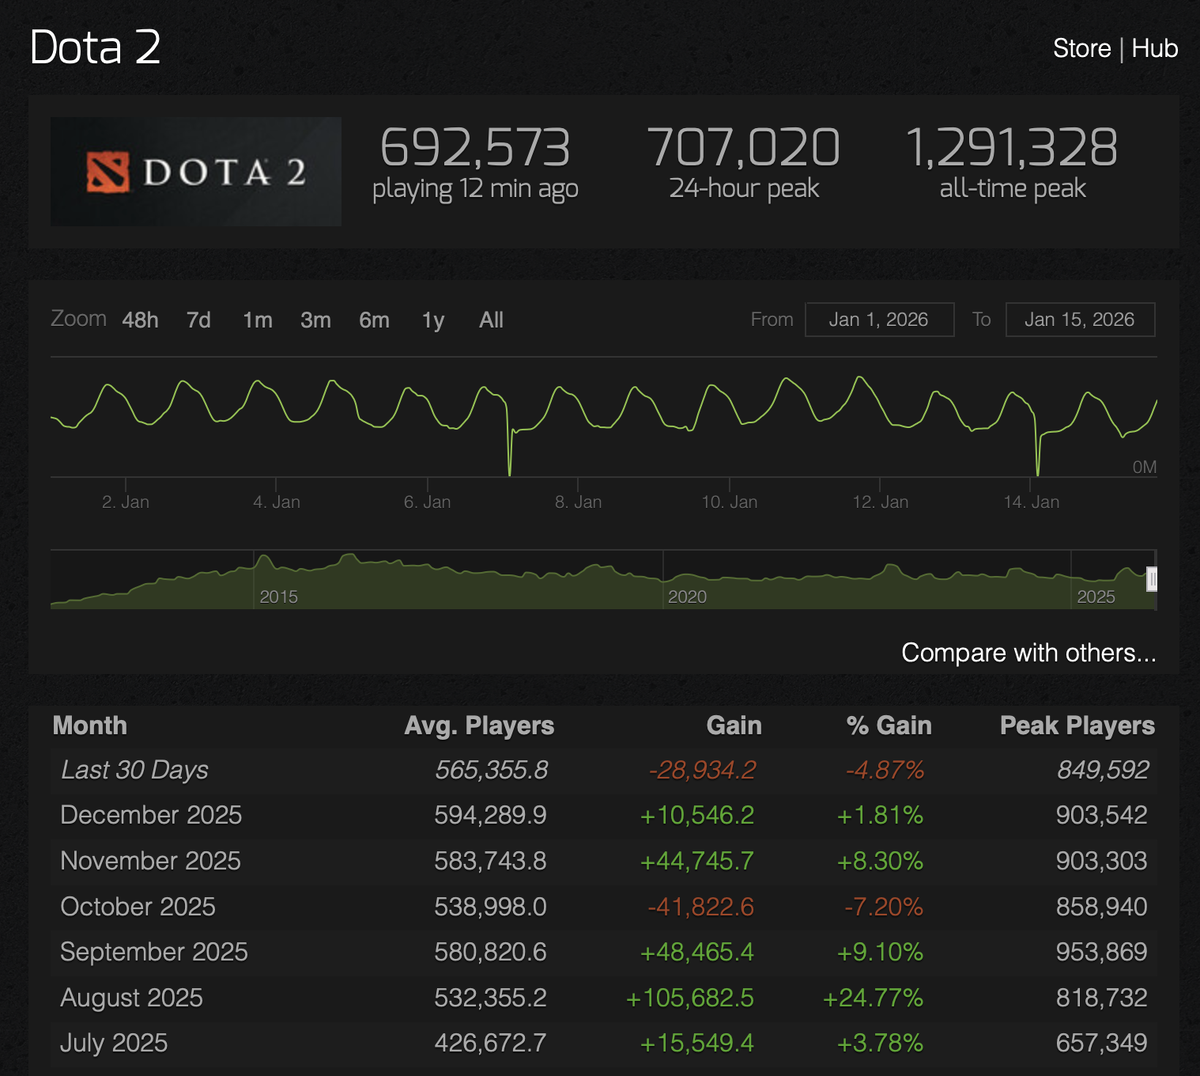This screenshot has width=1200, height=1076.
Task: Click the % Gain column header
Action: pyautogui.click(x=889, y=726)
